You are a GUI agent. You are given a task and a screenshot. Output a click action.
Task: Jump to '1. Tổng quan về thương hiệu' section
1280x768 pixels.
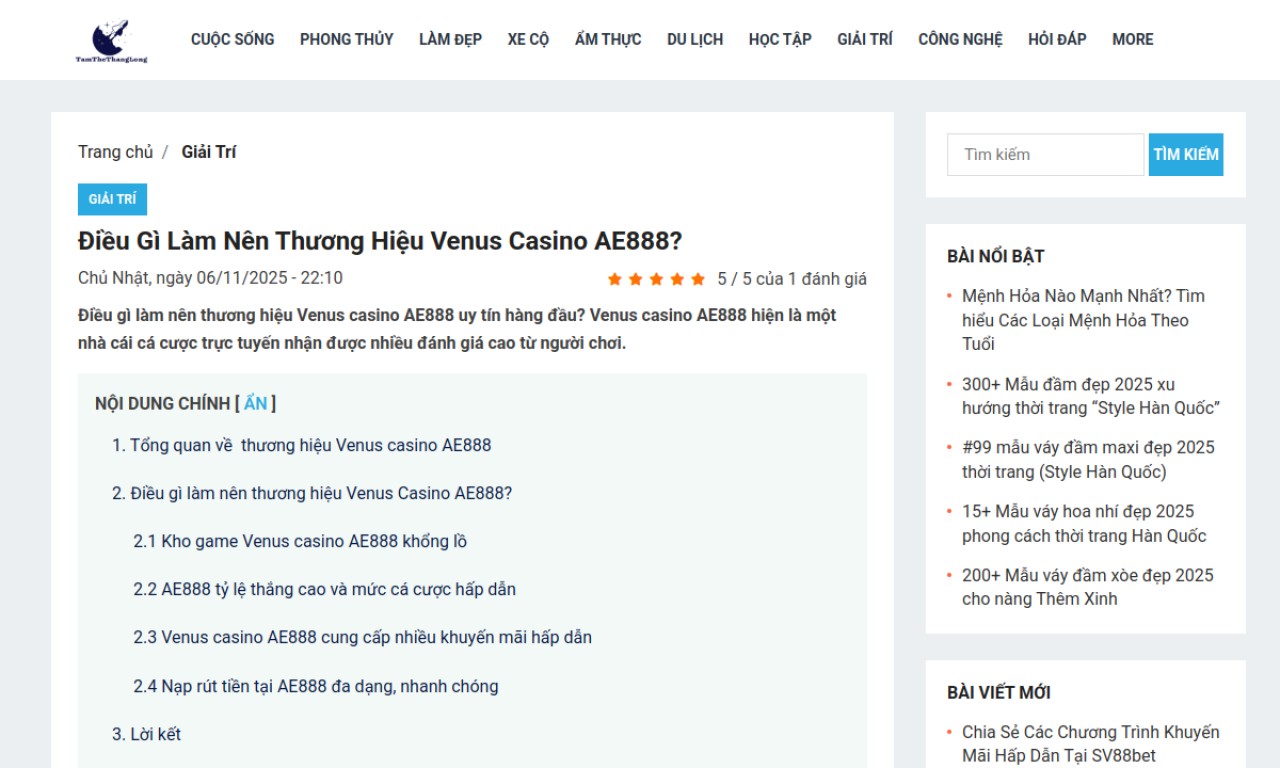[x=302, y=445]
